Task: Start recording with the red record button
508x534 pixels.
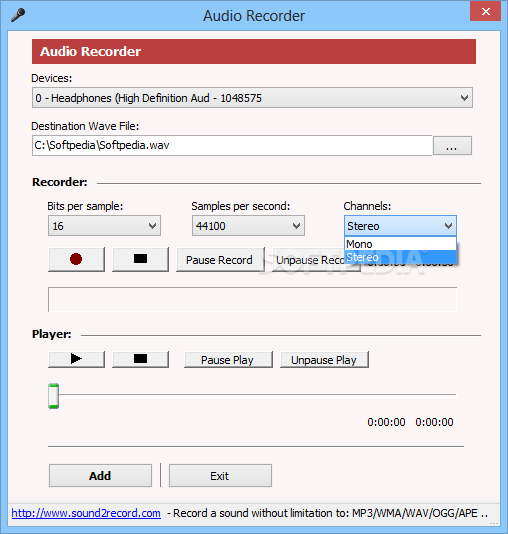Action: click(x=76, y=260)
